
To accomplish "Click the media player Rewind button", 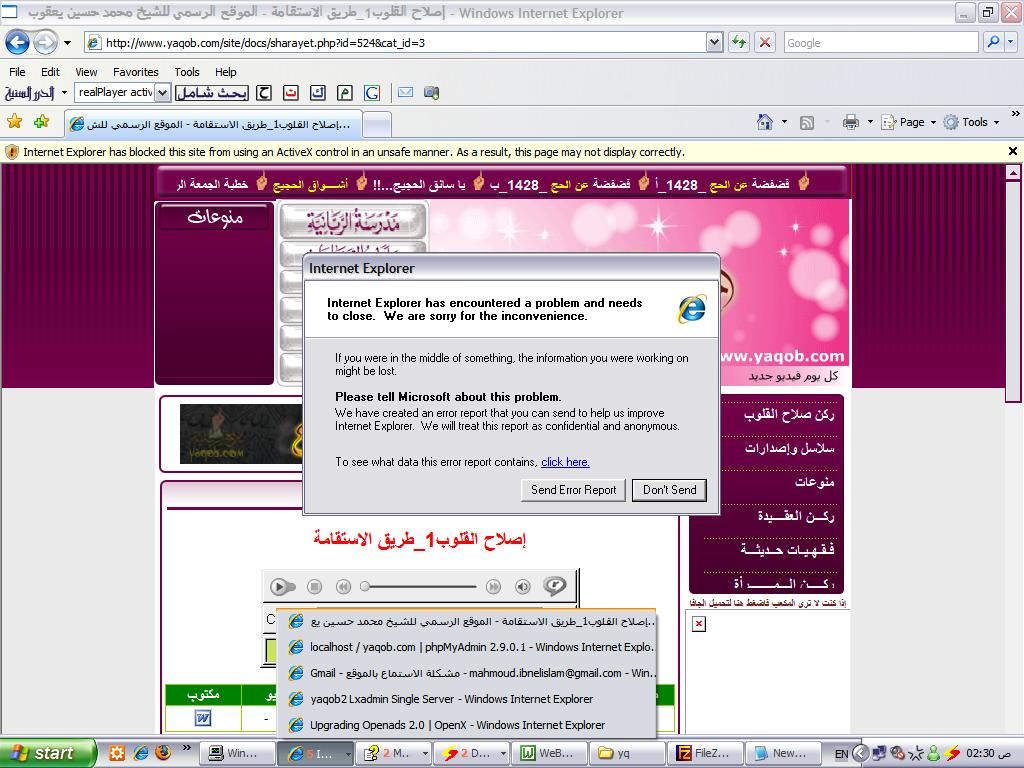I will pos(344,586).
